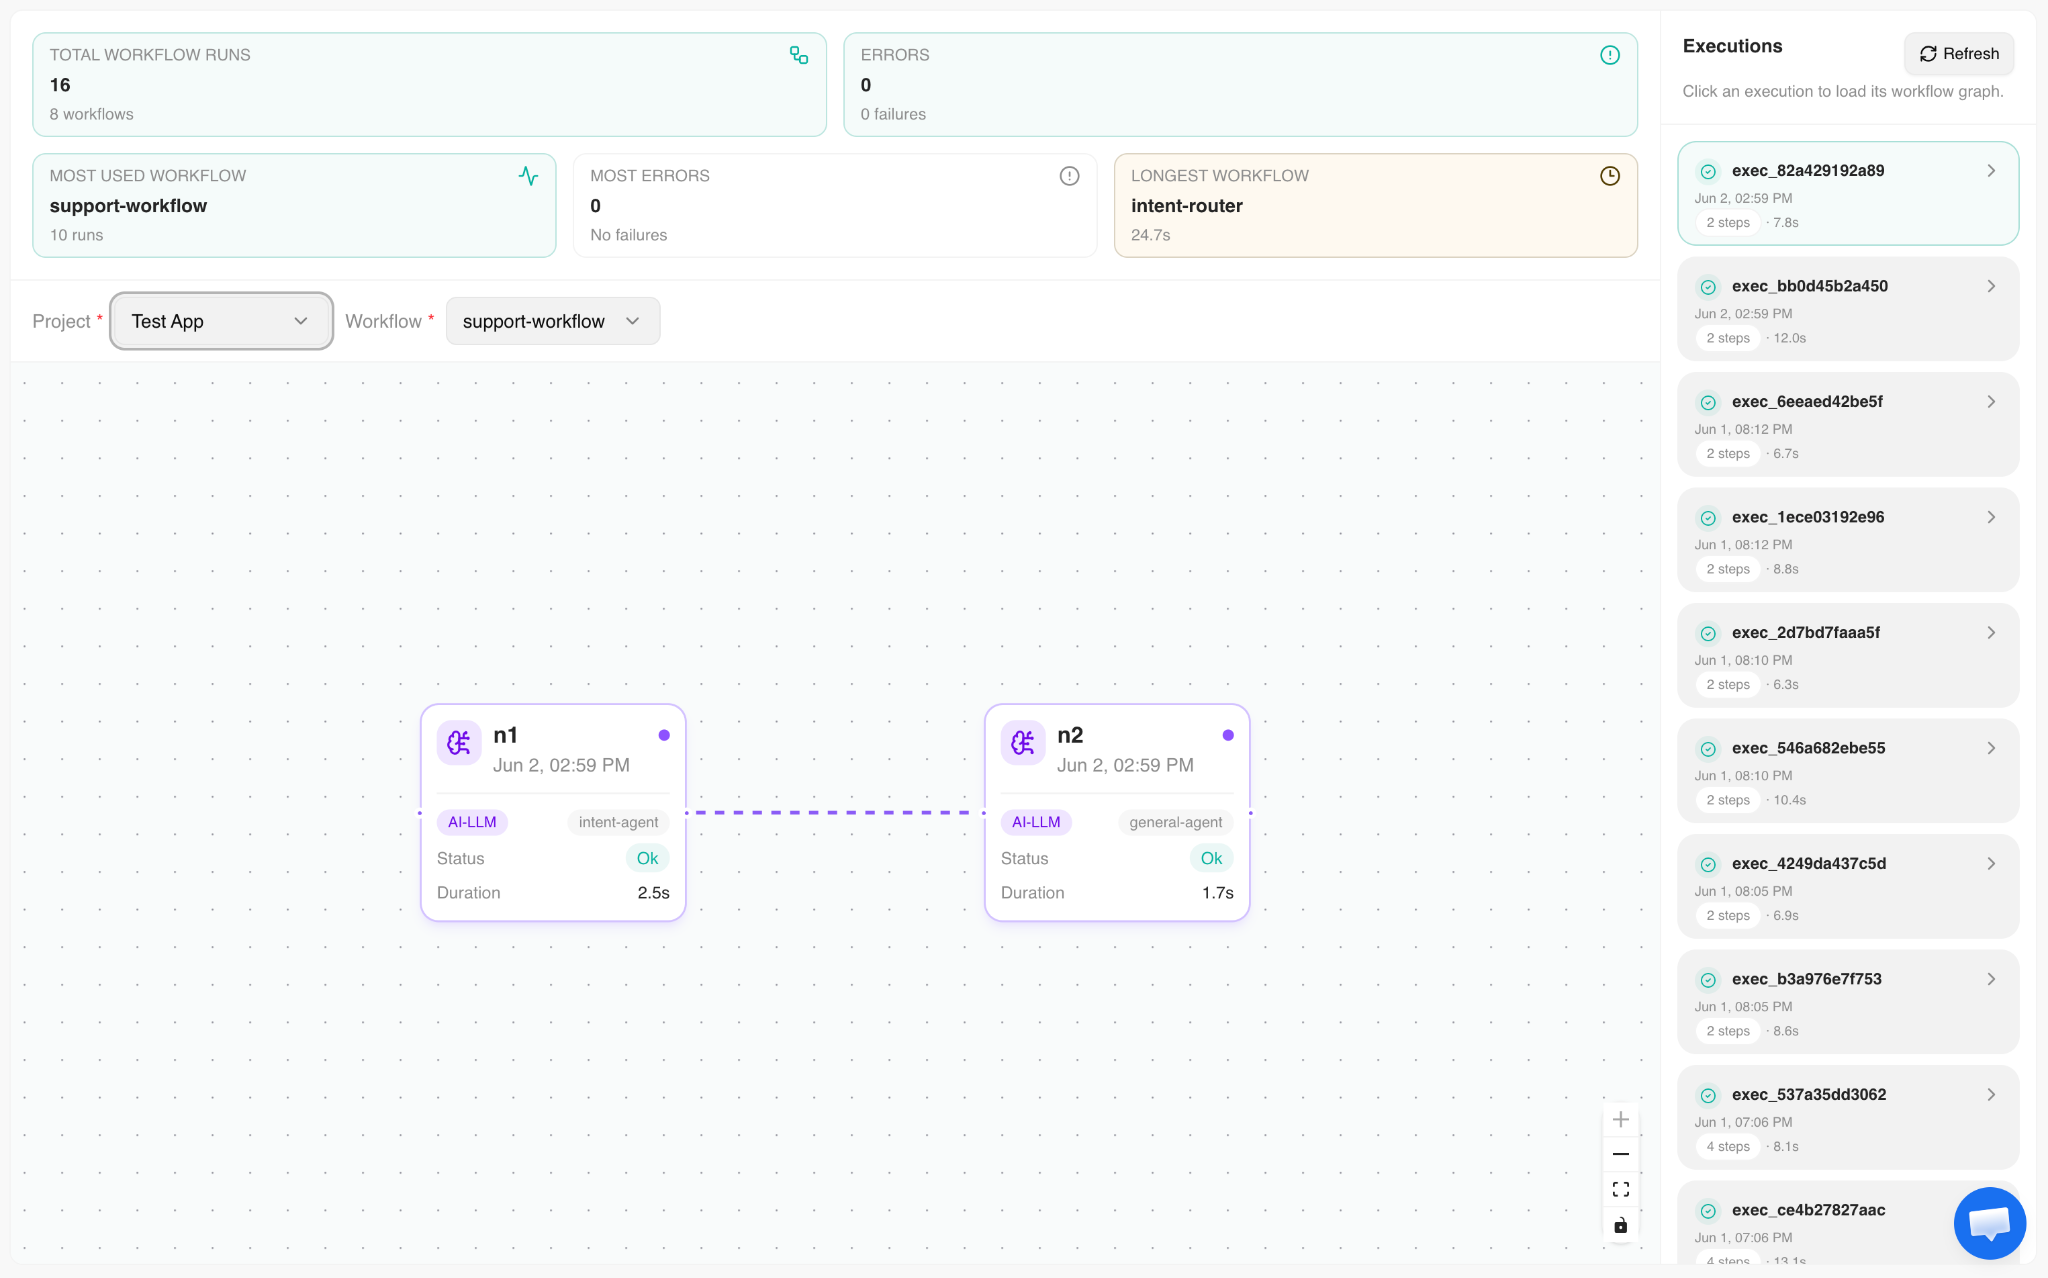Click the n1 node title
The height and width of the screenshot is (1278, 2048).
pos(505,735)
